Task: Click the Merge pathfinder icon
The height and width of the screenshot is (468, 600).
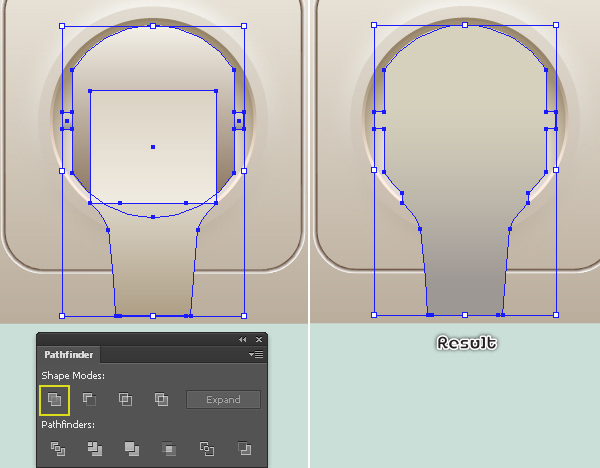Action: pyautogui.click(x=132, y=448)
